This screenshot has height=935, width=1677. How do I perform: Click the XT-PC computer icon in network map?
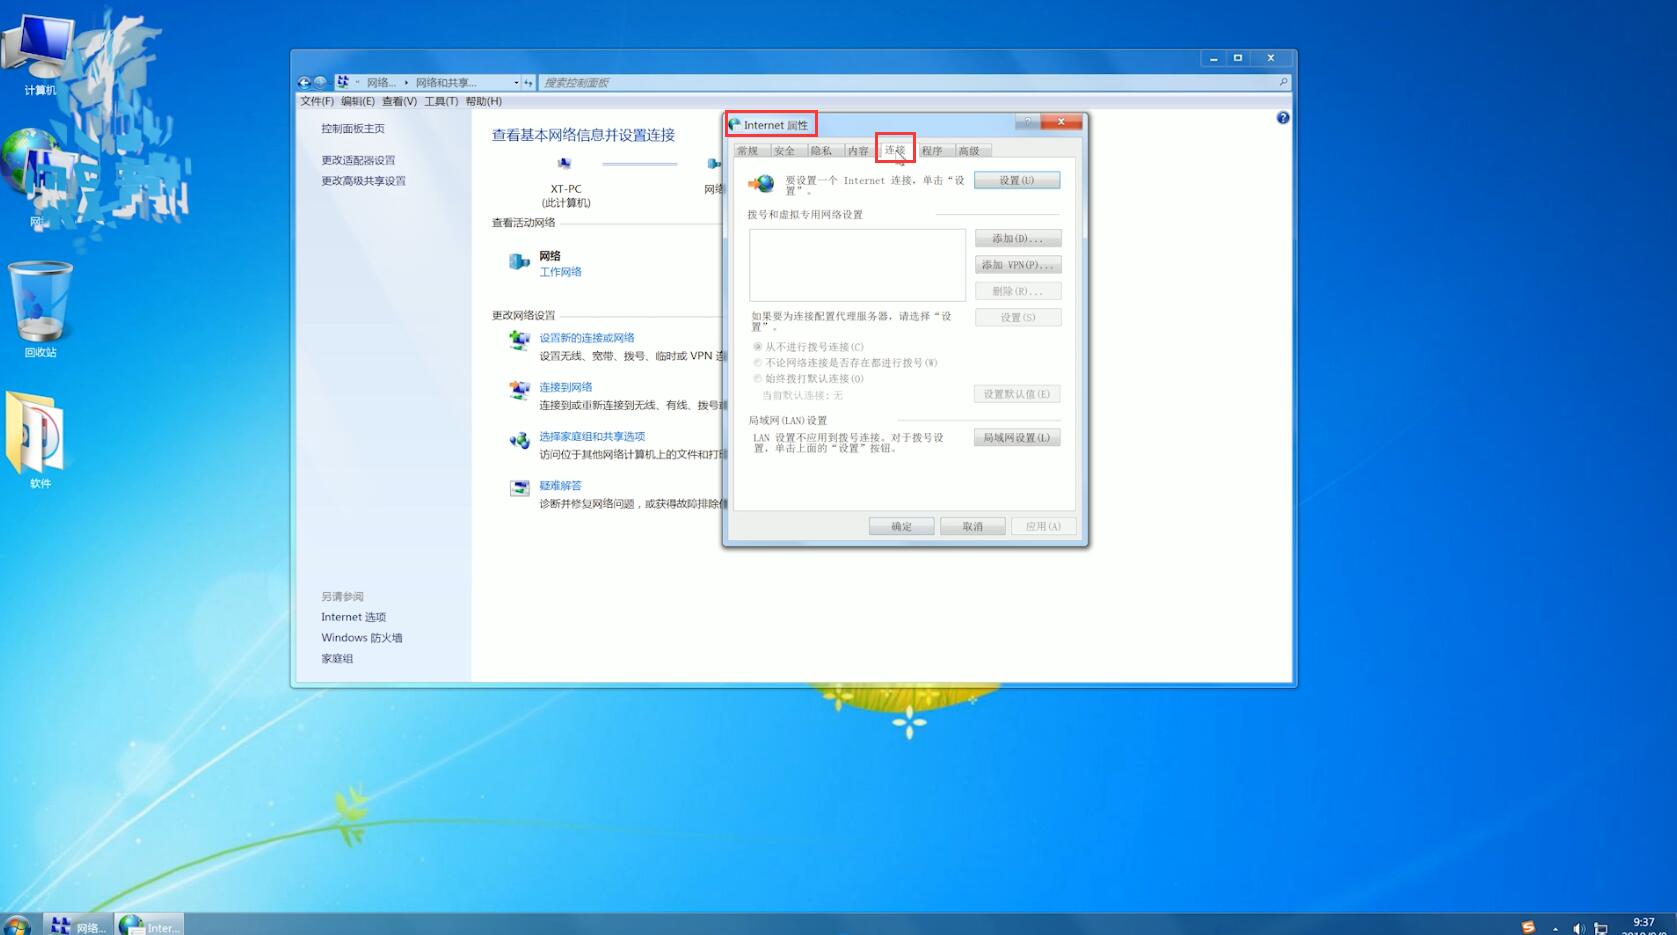coord(565,164)
